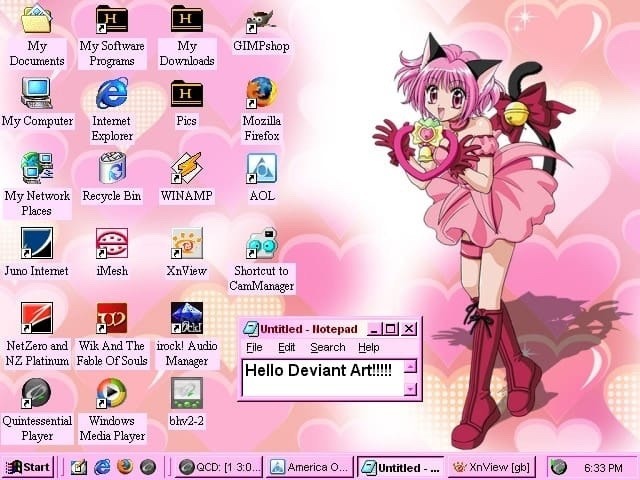
Task: Select the Recycle Bin icon
Action: 112,169
